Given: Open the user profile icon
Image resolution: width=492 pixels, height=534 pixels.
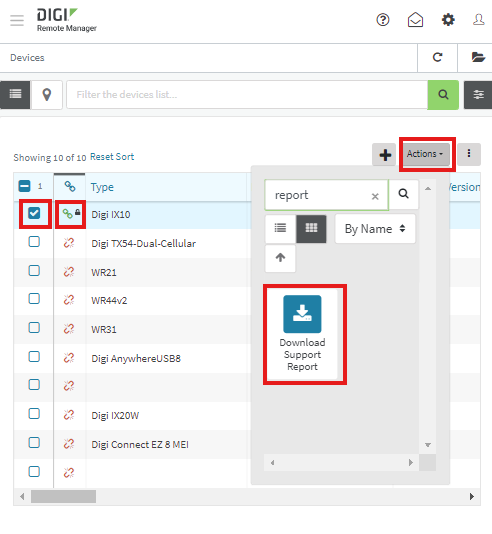Looking at the screenshot, I should coord(478,19).
